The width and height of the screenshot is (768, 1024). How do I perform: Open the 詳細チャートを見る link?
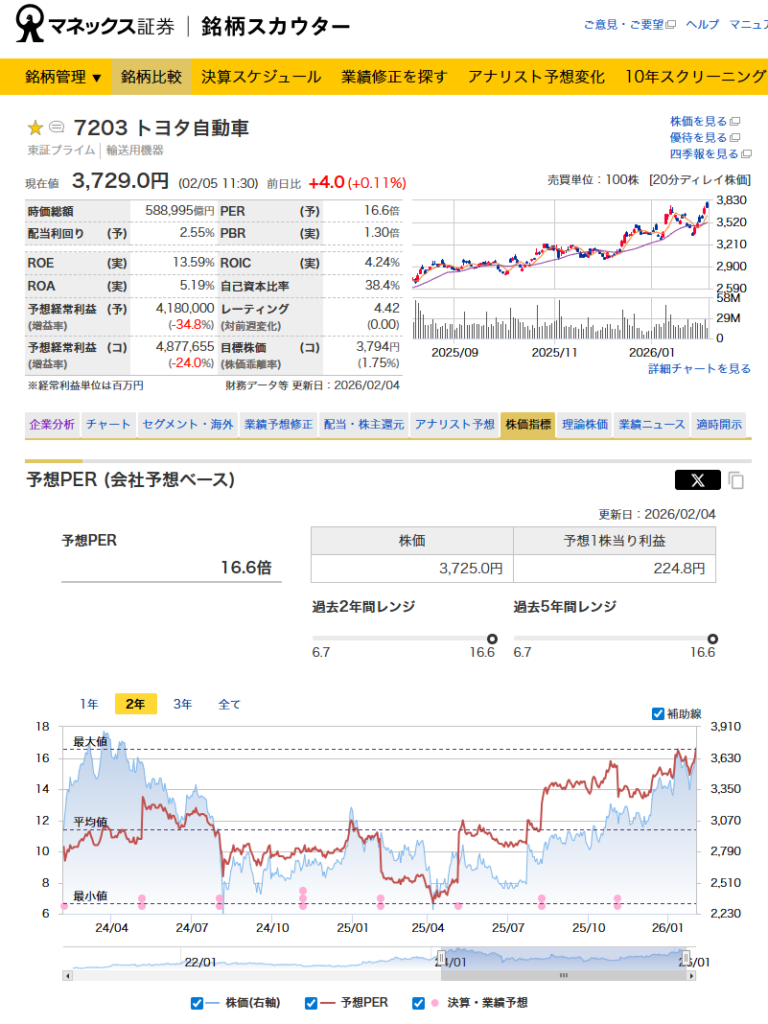(699, 368)
